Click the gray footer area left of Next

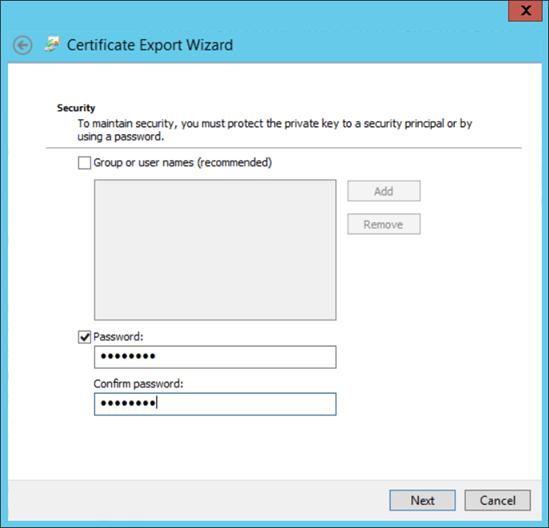coord(196,500)
